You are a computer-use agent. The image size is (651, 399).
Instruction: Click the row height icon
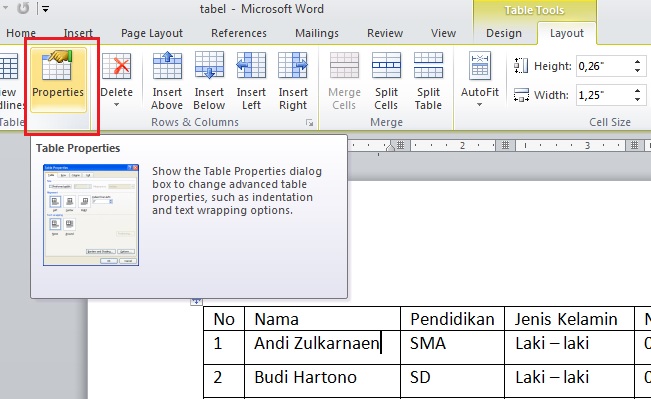(521, 66)
